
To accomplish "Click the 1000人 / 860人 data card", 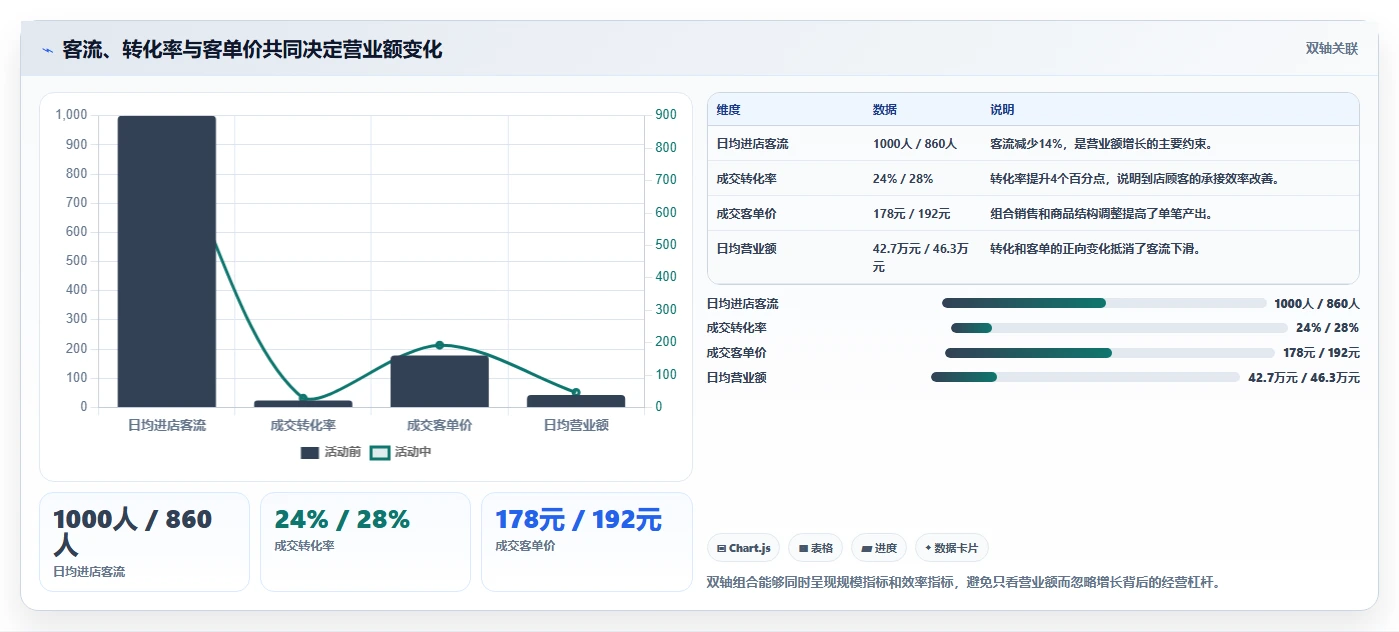I will pyautogui.click(x=144, y=542).
